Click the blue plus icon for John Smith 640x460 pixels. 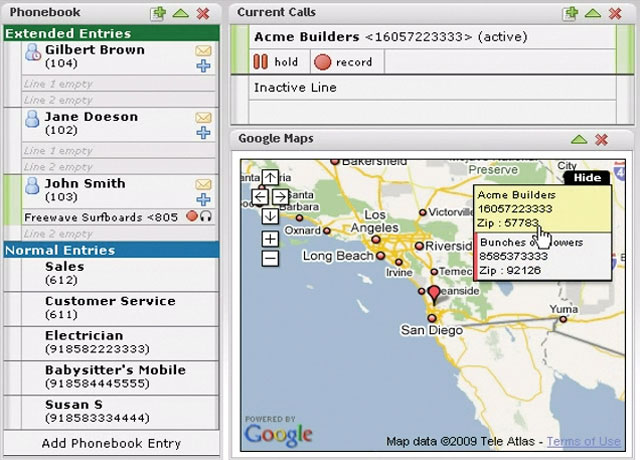point(203,200)
